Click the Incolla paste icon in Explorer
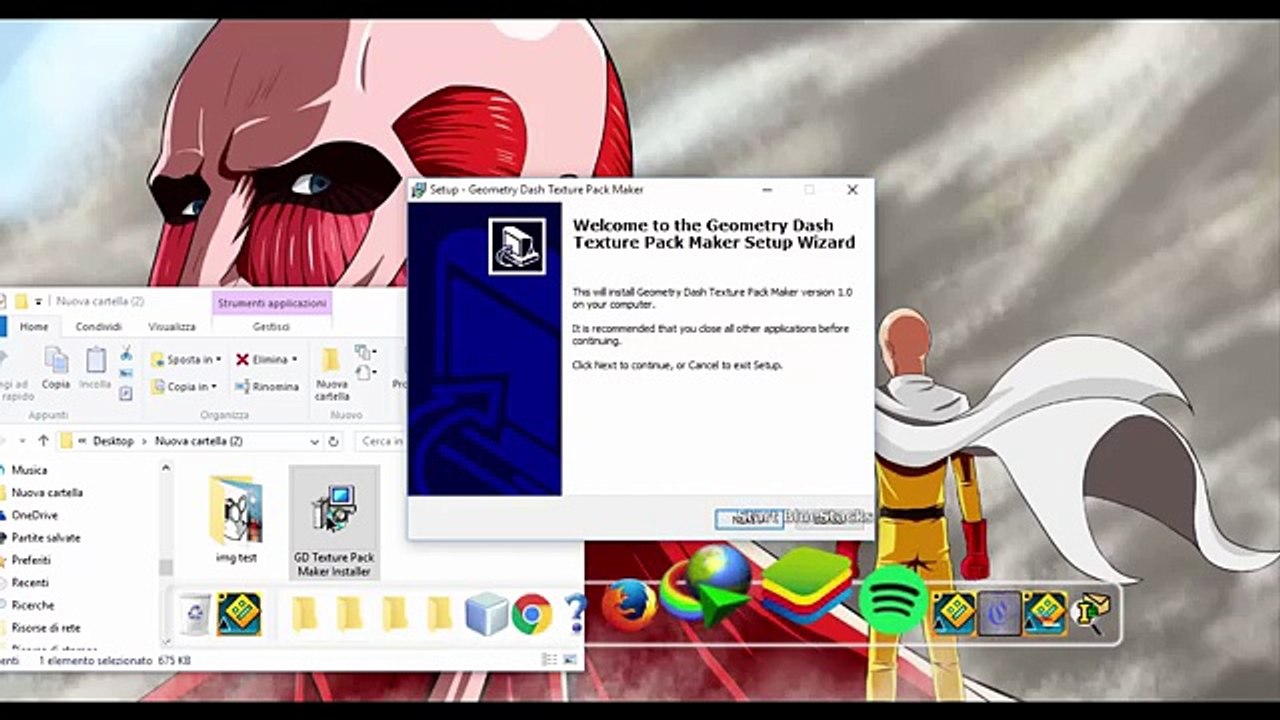Image resolution: width=1280 pixels, height=720 pixels. coord(95,367)
